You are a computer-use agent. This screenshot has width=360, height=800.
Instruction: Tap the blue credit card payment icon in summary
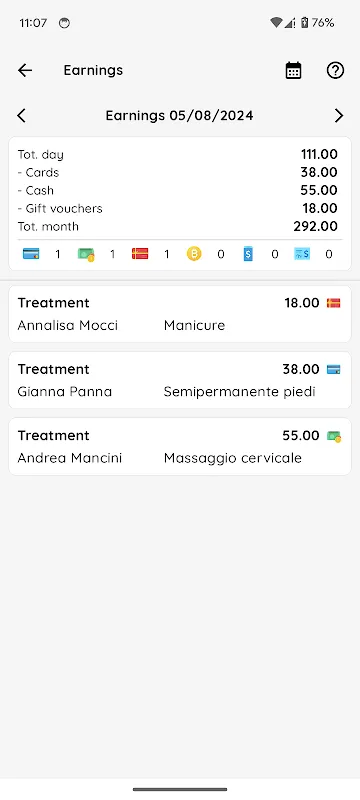(31, 254)
